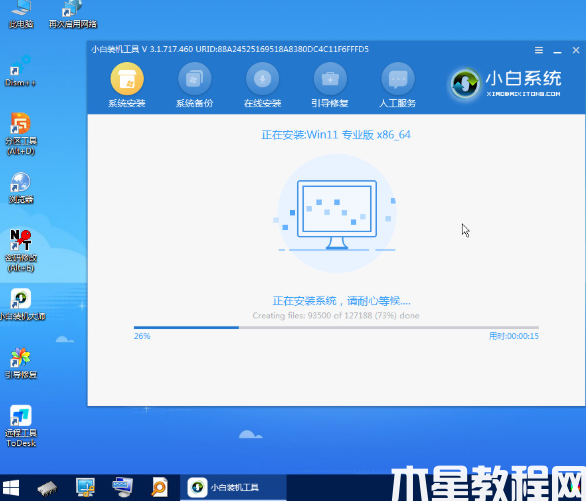This screenshot has width=586, height=503.
Task: Select 小白装机工具 taskbar button
Action: 233,487
